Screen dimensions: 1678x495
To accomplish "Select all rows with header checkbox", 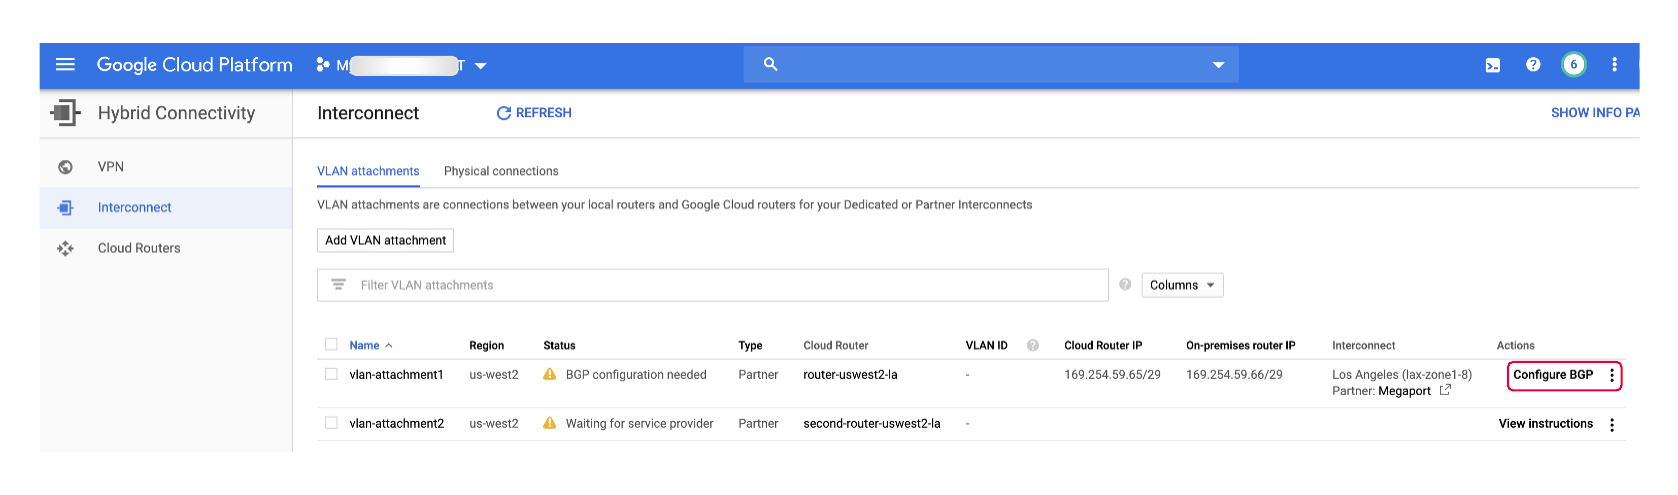I will [x=331, y=345].
